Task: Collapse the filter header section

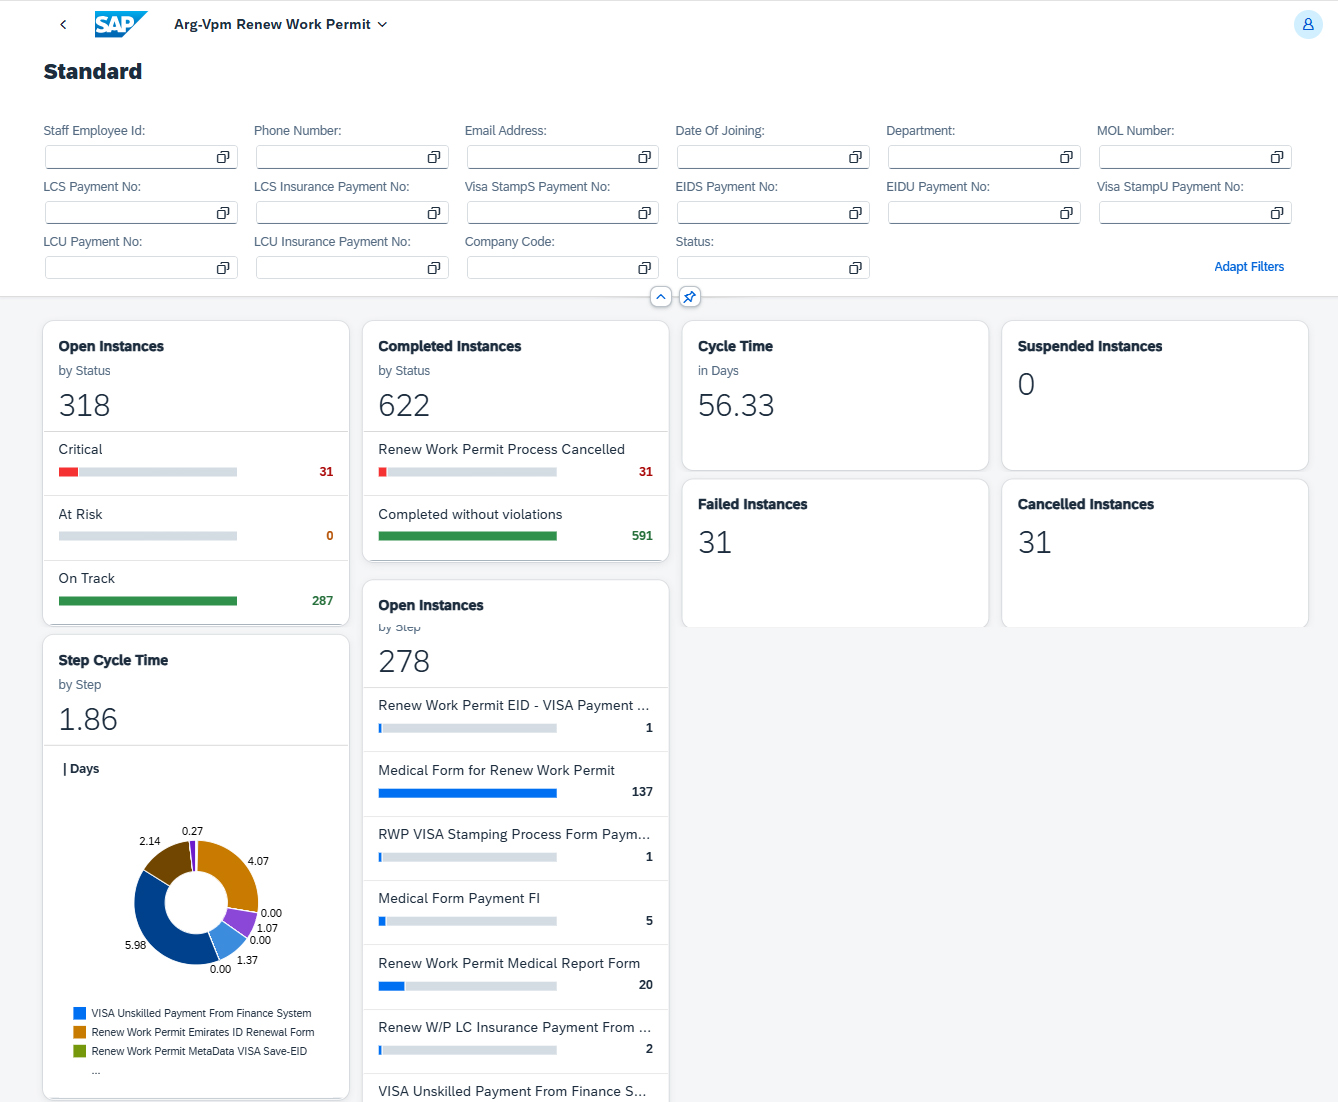Action: pyautogui.click(x=660, y=297)
